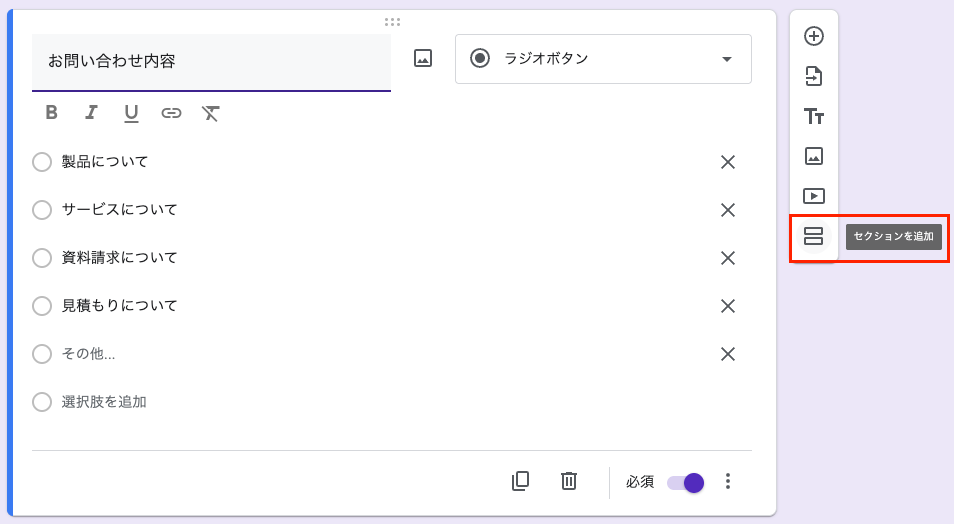Click 選択肢を追加 to add an option
Viewport: 954px width, 524px height.
point(104,402)
